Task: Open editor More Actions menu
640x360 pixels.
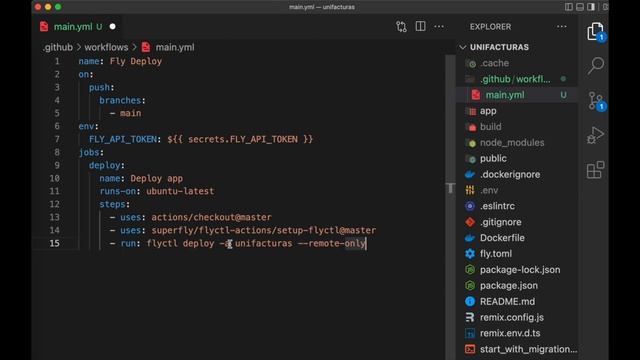Action: pyautogui.click(x=439, y=27)
